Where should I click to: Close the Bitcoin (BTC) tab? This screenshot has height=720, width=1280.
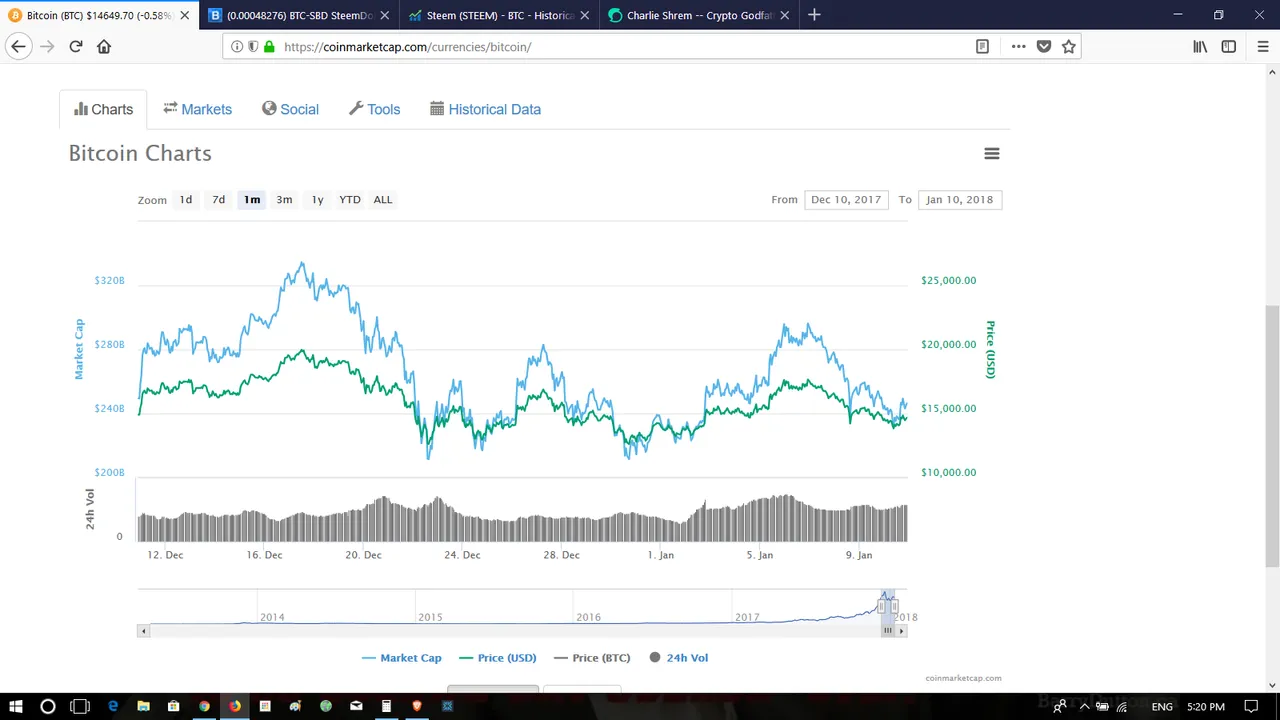tap(185, 15)
